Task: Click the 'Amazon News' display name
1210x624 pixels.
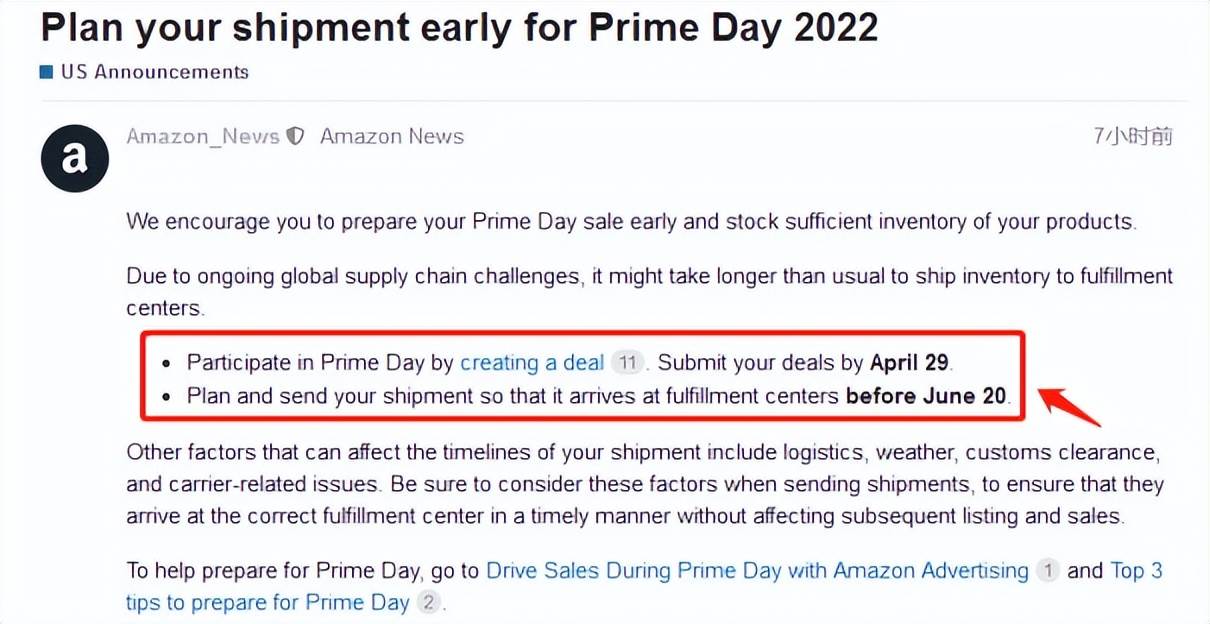Action: pos(392,137)
